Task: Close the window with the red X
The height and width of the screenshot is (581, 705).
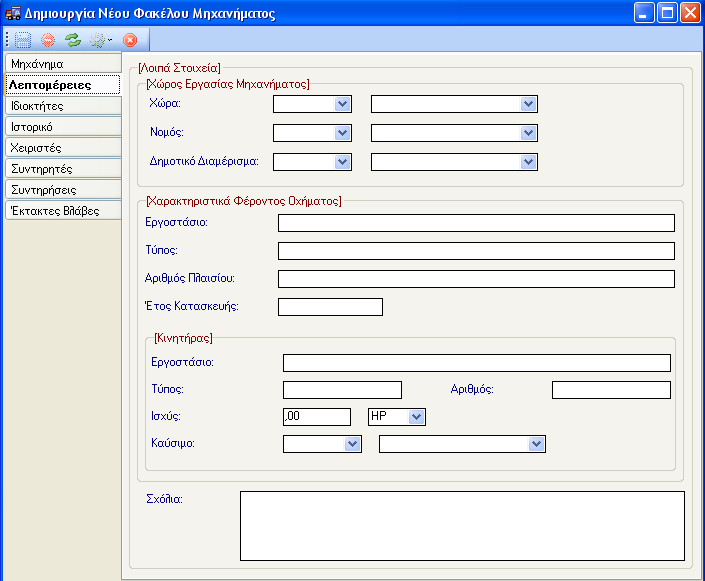Action: click(690, 13)
